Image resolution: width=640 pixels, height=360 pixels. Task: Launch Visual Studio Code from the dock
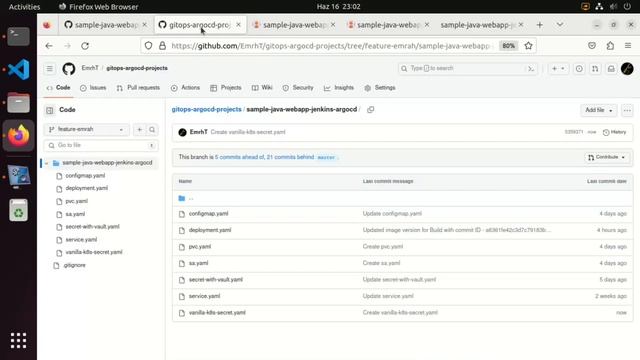click(18, 69)
